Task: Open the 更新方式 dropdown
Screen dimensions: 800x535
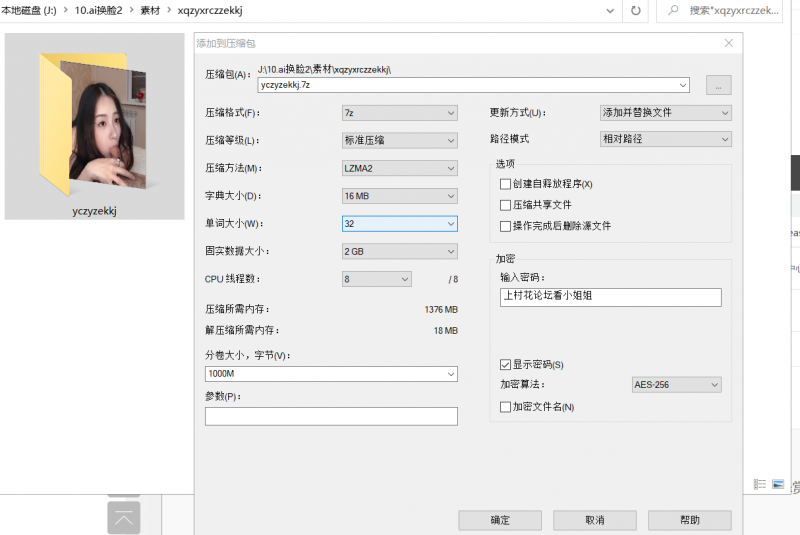Action: [x=665, y=113]
